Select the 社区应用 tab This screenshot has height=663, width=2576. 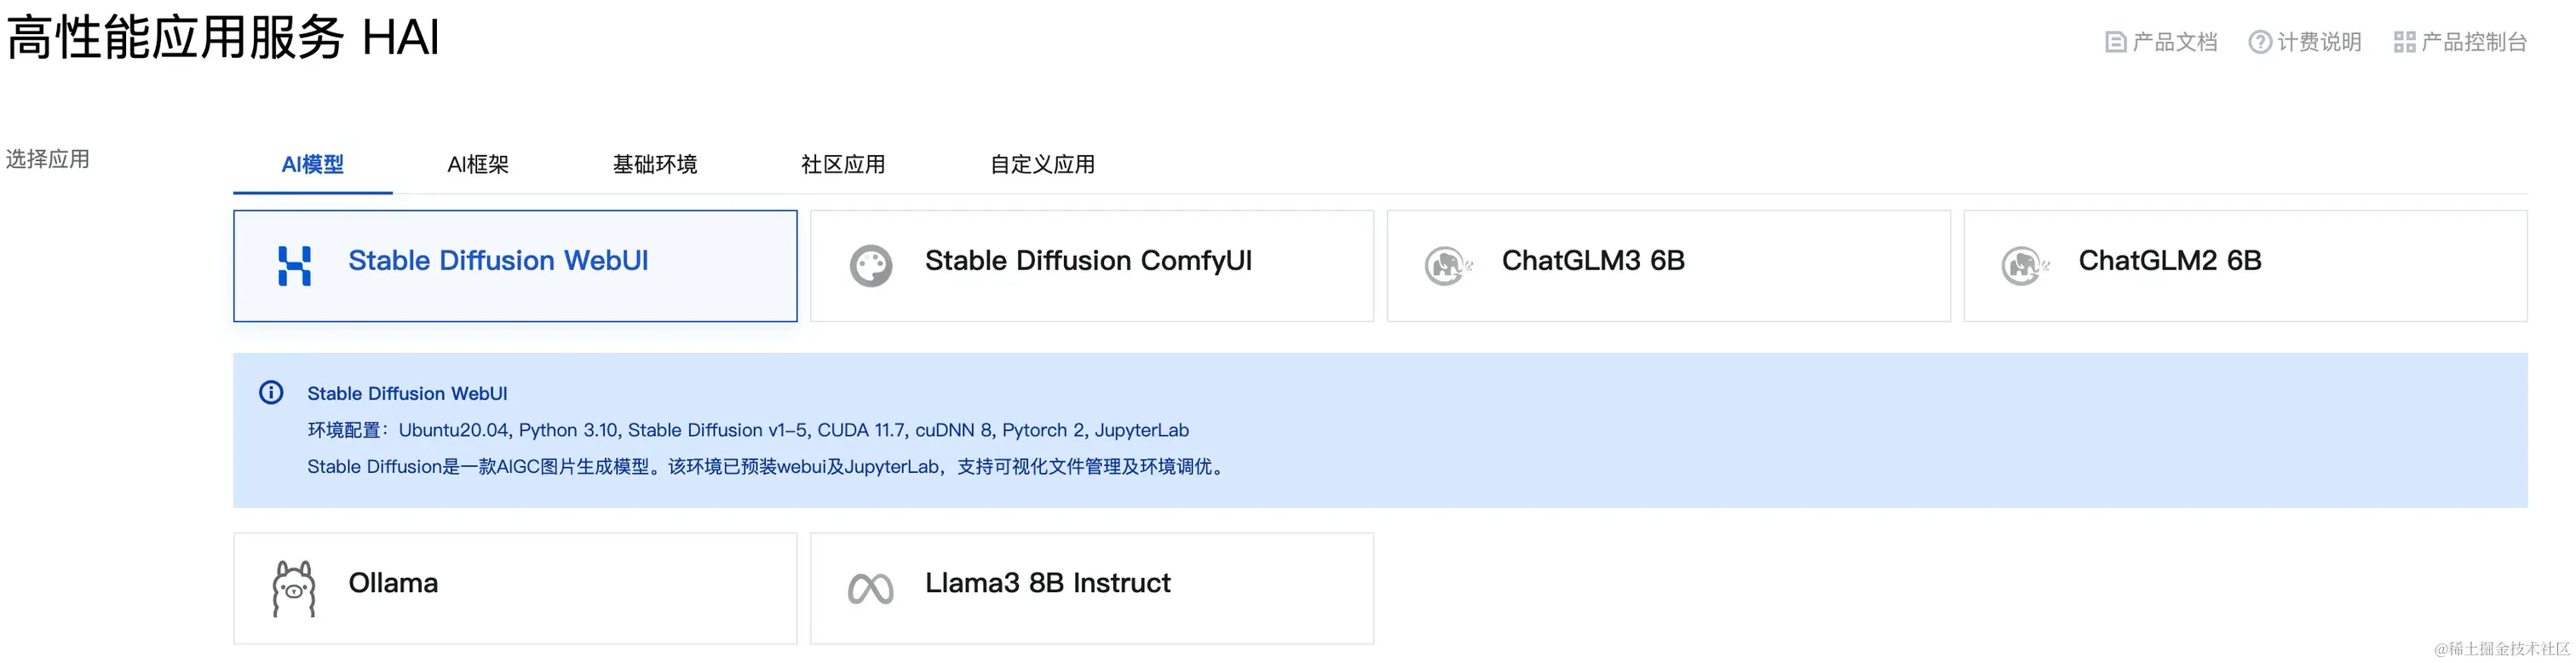point(842,164)
